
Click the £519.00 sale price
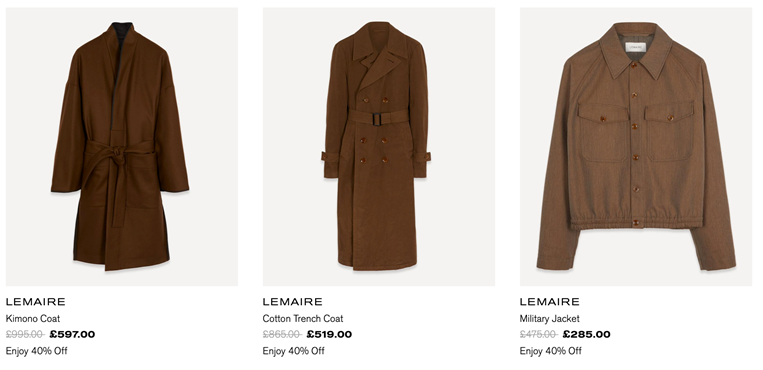pyautogui.click(x=329, y=334)
